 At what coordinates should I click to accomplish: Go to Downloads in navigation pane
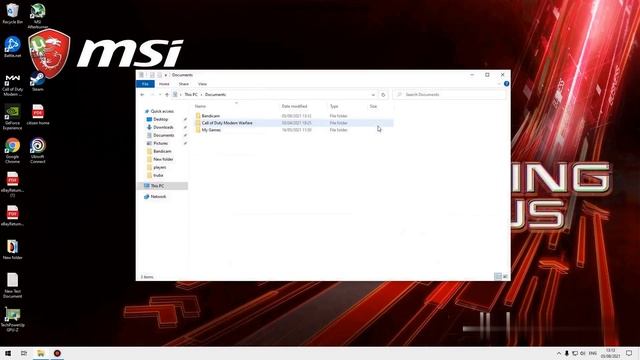163,127
